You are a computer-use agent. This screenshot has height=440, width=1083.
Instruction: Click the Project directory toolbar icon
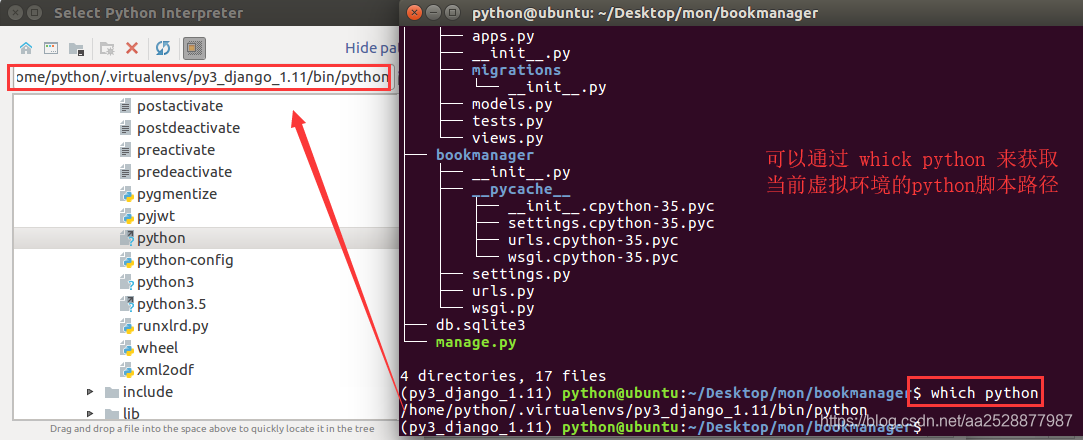76,48
